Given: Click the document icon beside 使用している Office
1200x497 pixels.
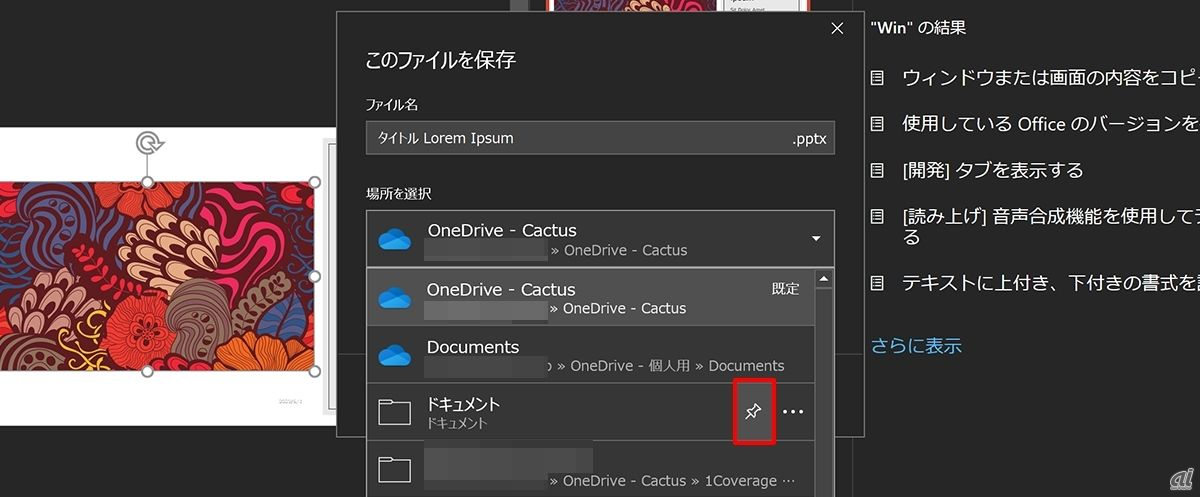Looking at the screenshot, I should tap(877, 124).
